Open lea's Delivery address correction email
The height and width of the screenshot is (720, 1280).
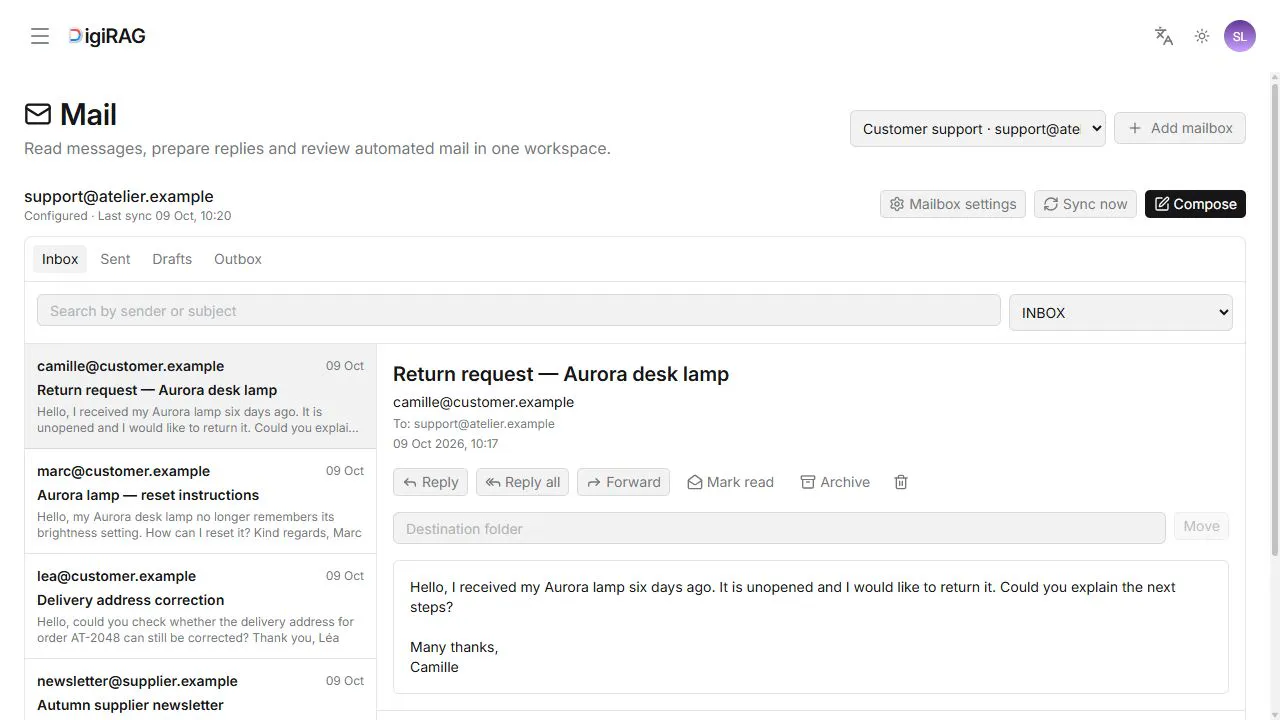tap(201, 606)
